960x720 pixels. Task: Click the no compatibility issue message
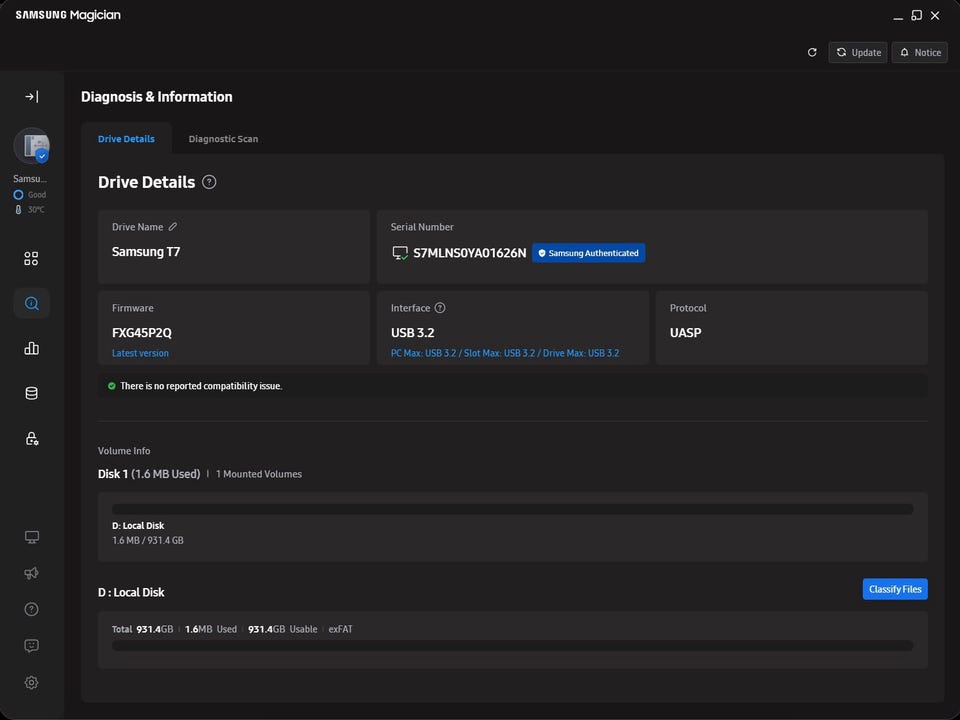[x=201, y=386]
